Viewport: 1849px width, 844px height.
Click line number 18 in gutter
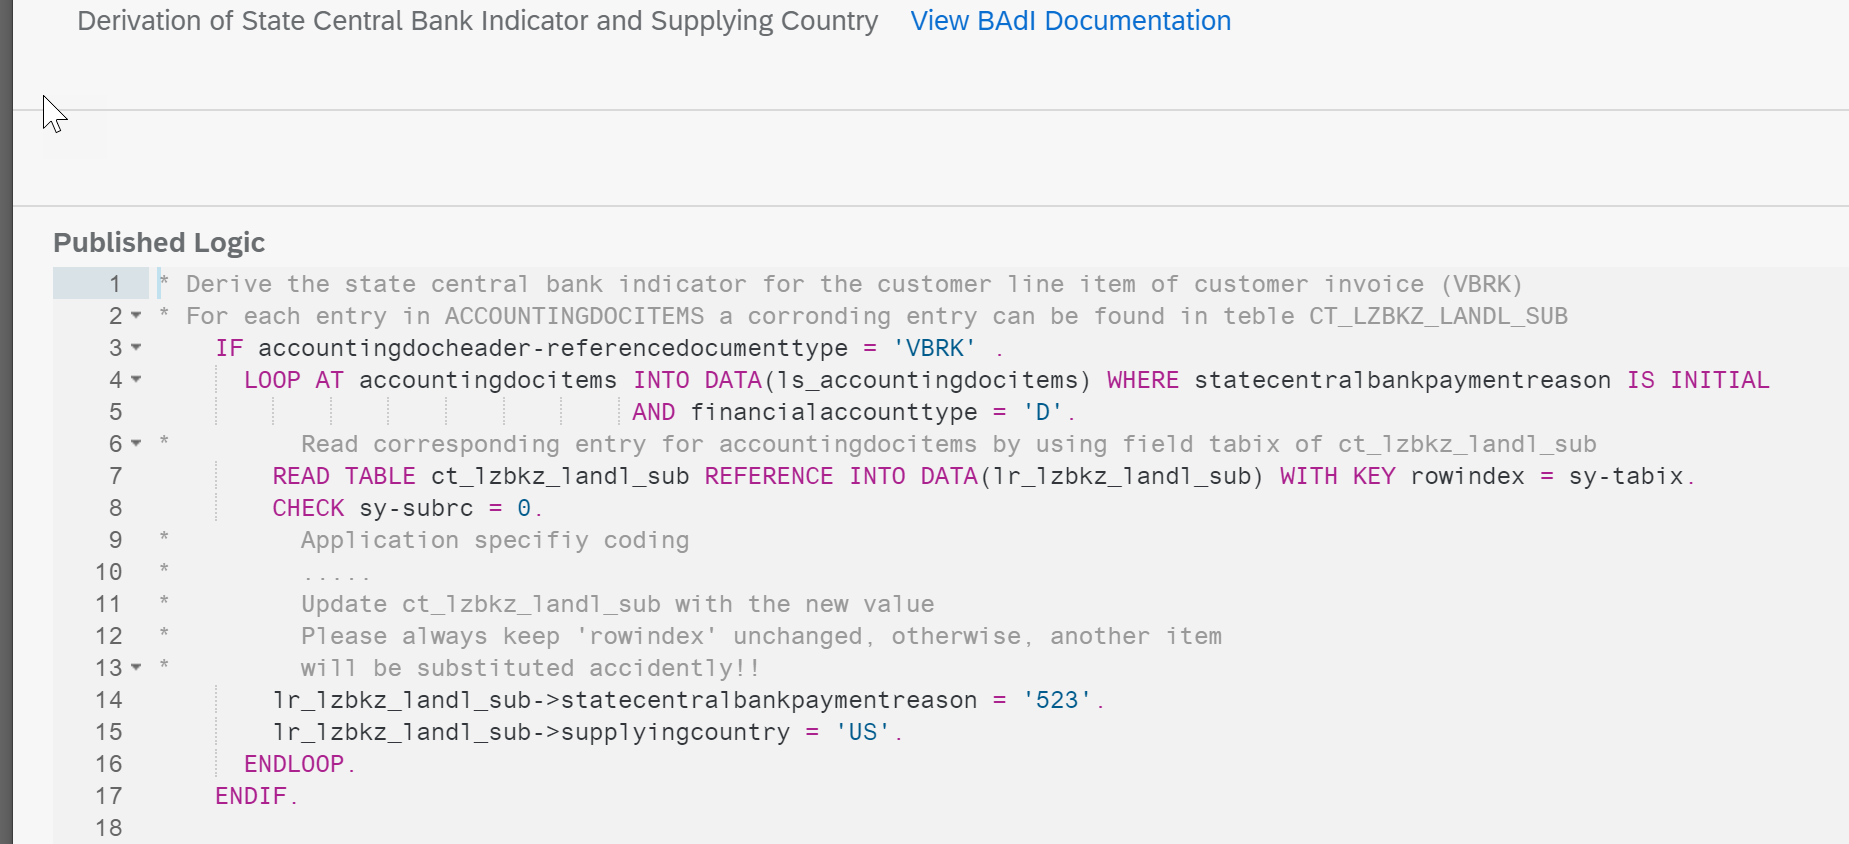(109, 828)
